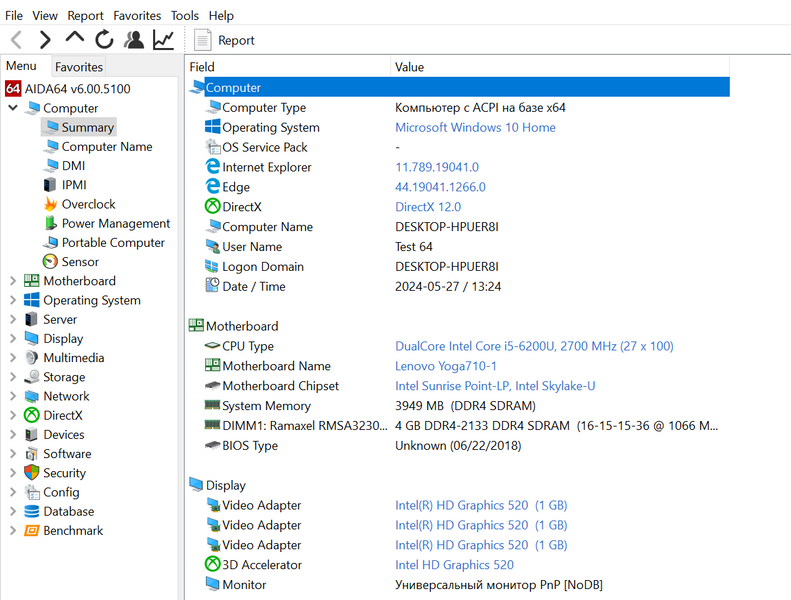Click the 11.789.19041.0 Internet Explorer version

coord(437,167)
